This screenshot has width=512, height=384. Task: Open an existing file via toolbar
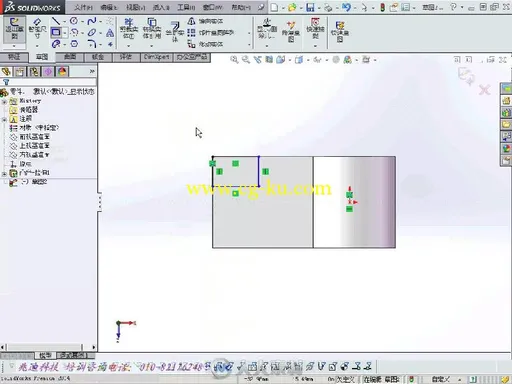(x=292, y=7)
